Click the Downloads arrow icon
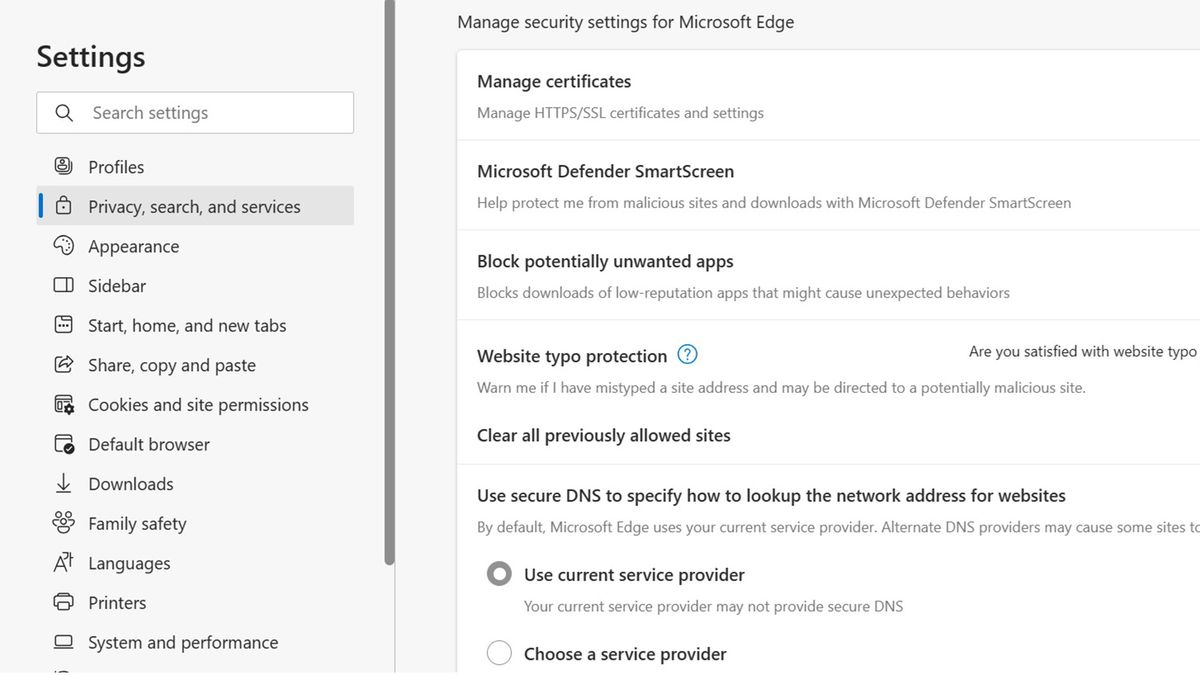Viewport: 1200px width, 675px height. 62,483
